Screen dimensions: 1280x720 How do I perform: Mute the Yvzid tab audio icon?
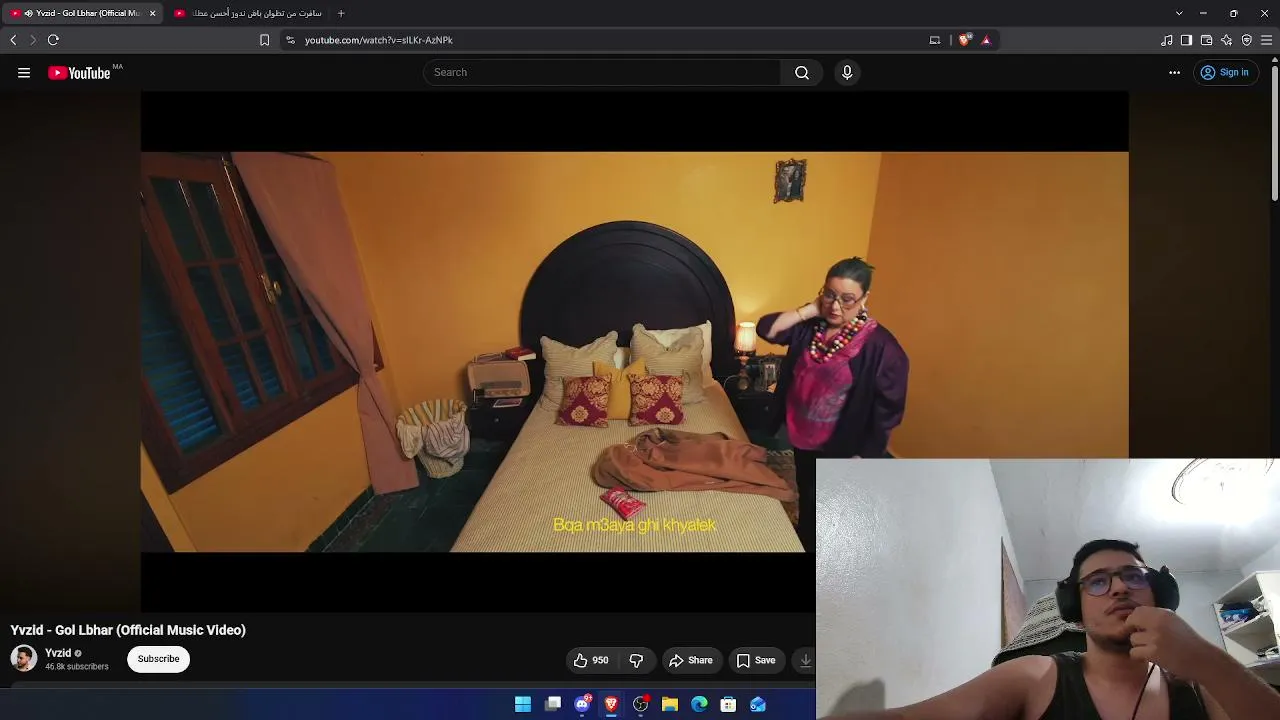coord(28,13)
